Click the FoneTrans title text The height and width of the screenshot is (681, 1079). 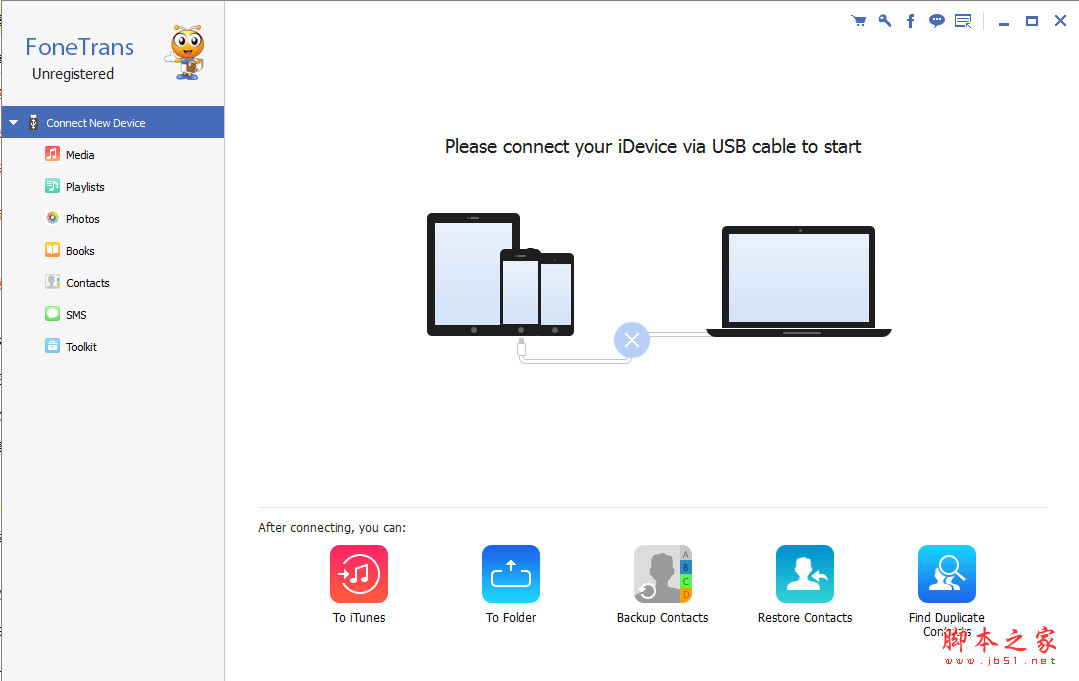(x=80, y=47)
